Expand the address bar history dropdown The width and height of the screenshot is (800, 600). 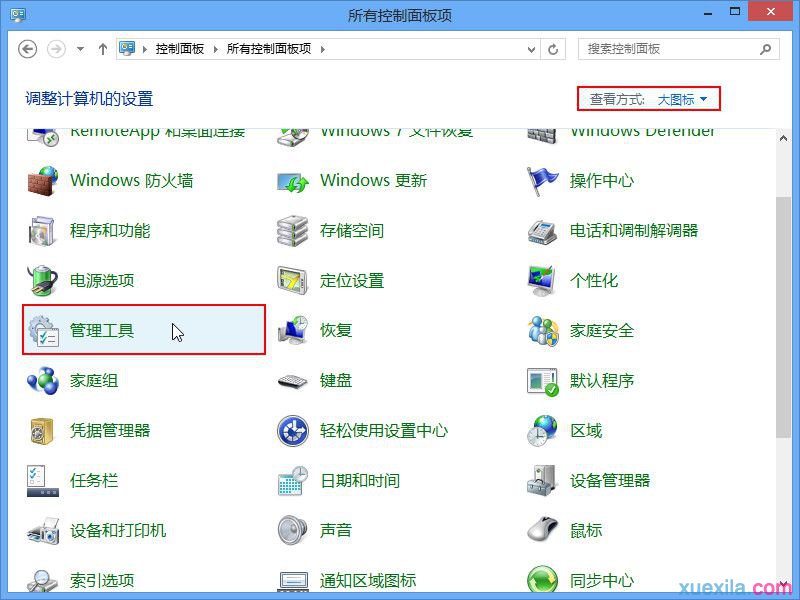tap(531, 49)
